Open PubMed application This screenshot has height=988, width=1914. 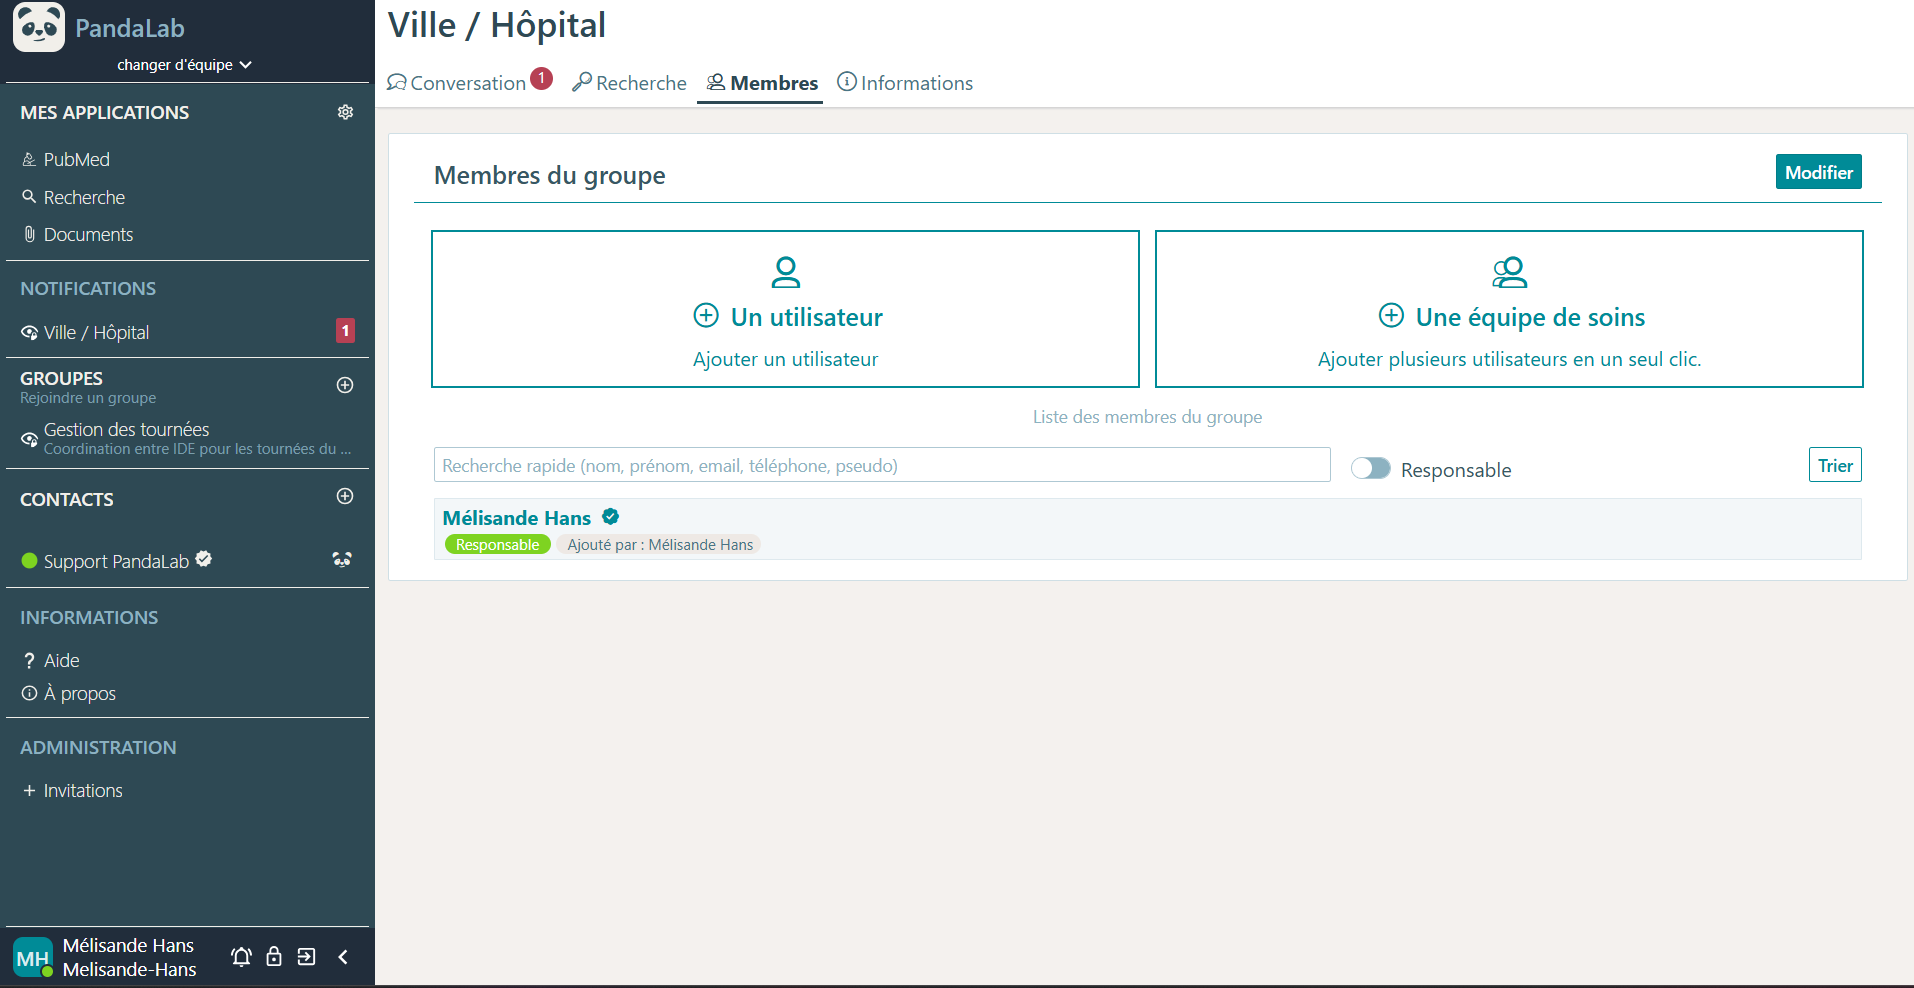click(66, 159)
